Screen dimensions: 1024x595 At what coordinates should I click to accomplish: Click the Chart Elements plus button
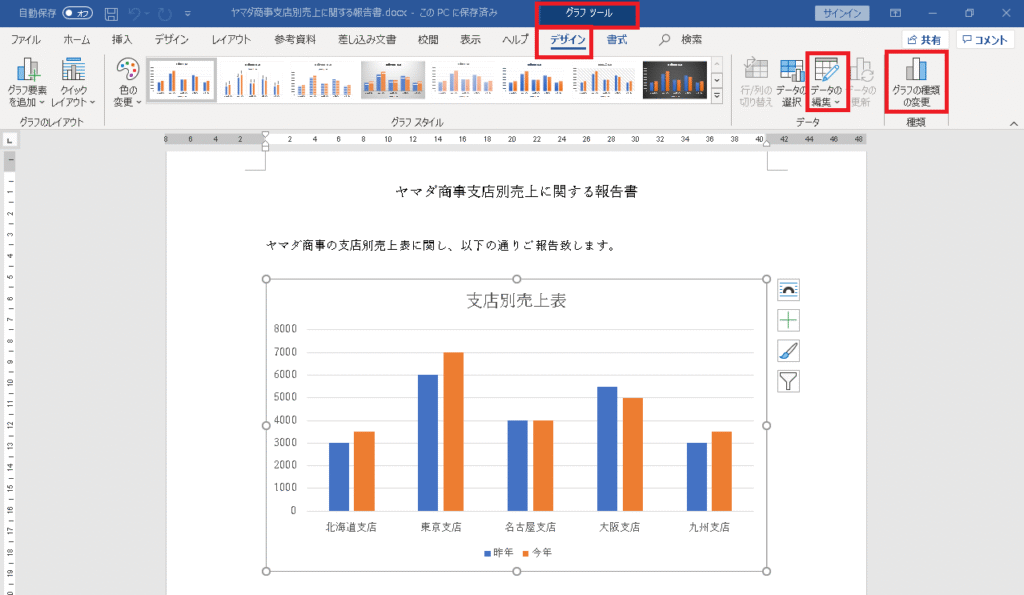pyautogui.click(x=788, y=320)
